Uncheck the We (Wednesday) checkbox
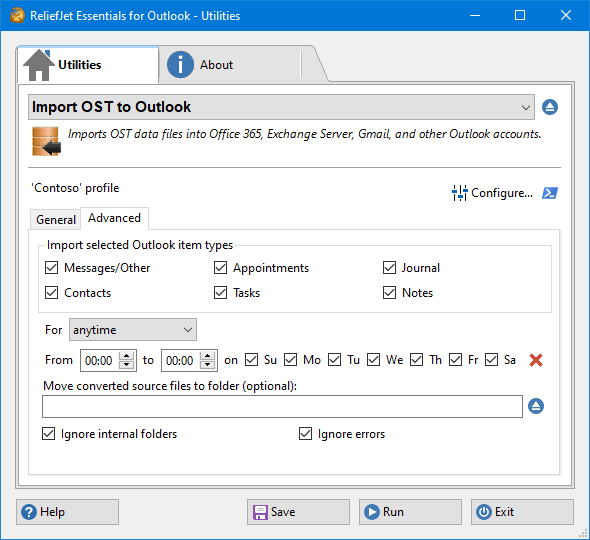Screen dimensions: 590x540 click(373, 360)
